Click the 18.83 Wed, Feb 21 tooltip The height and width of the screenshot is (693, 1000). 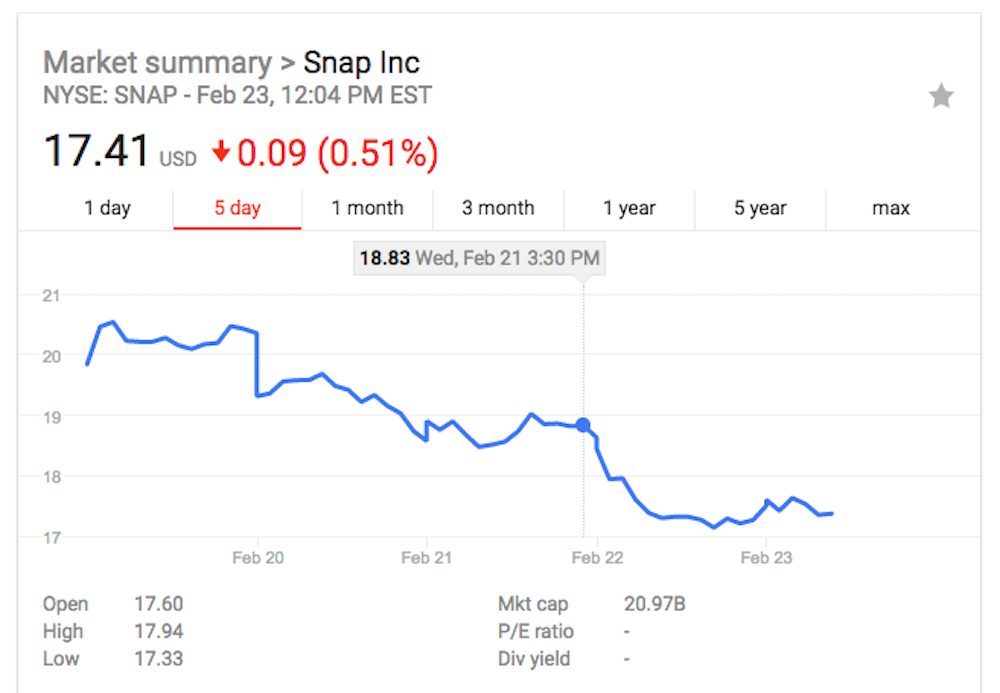click(x=479, y=258)
